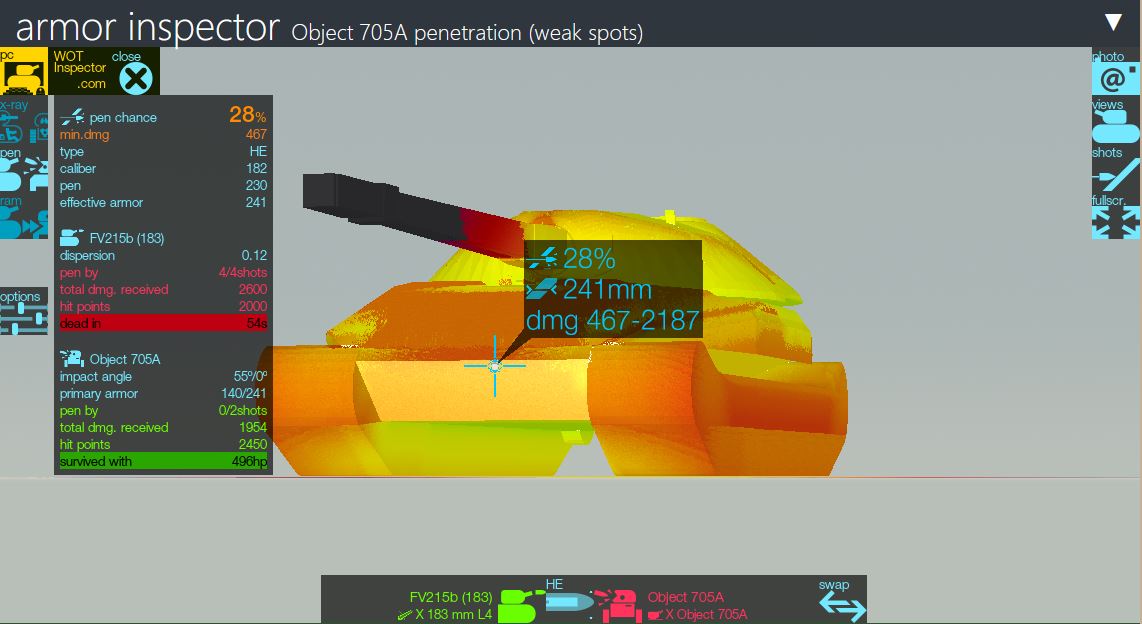
Task: Click the 'type' HE row
Action: pyautogui.click(x=163, y=151)
